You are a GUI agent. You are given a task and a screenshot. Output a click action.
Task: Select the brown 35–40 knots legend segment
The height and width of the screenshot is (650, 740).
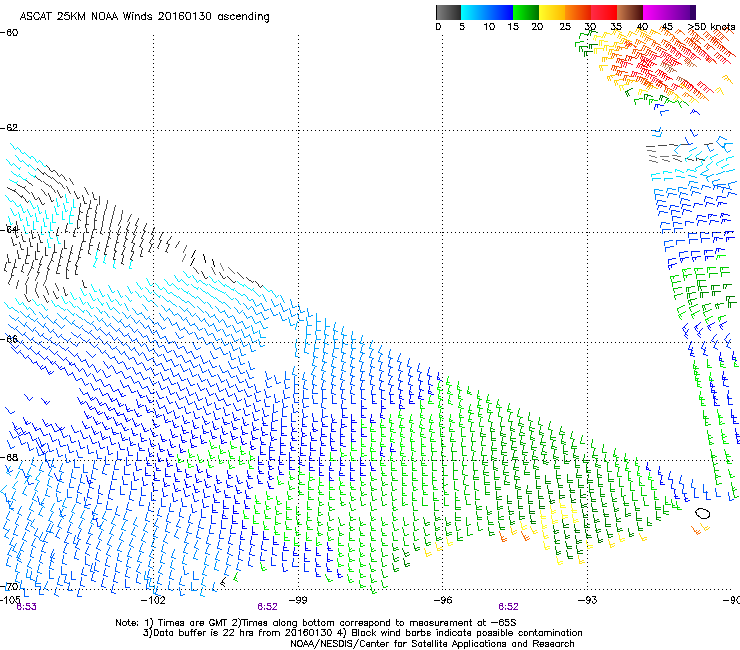coord(630,12)
